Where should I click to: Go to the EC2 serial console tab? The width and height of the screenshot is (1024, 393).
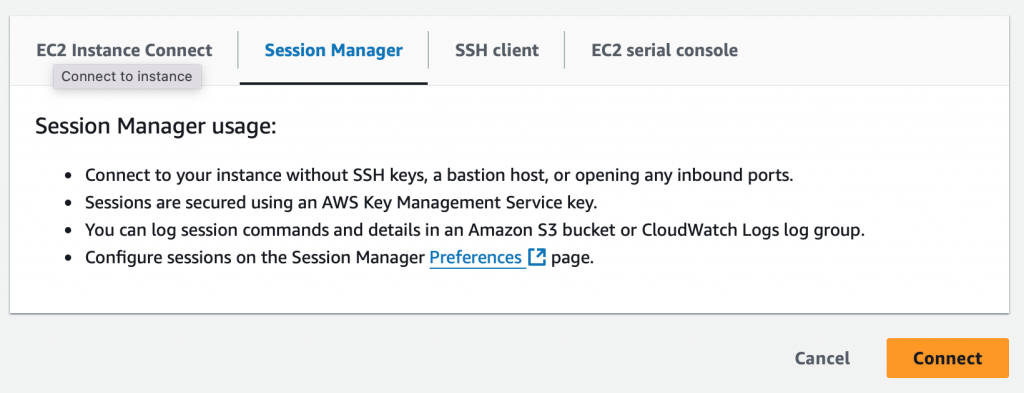click(664, 50)
